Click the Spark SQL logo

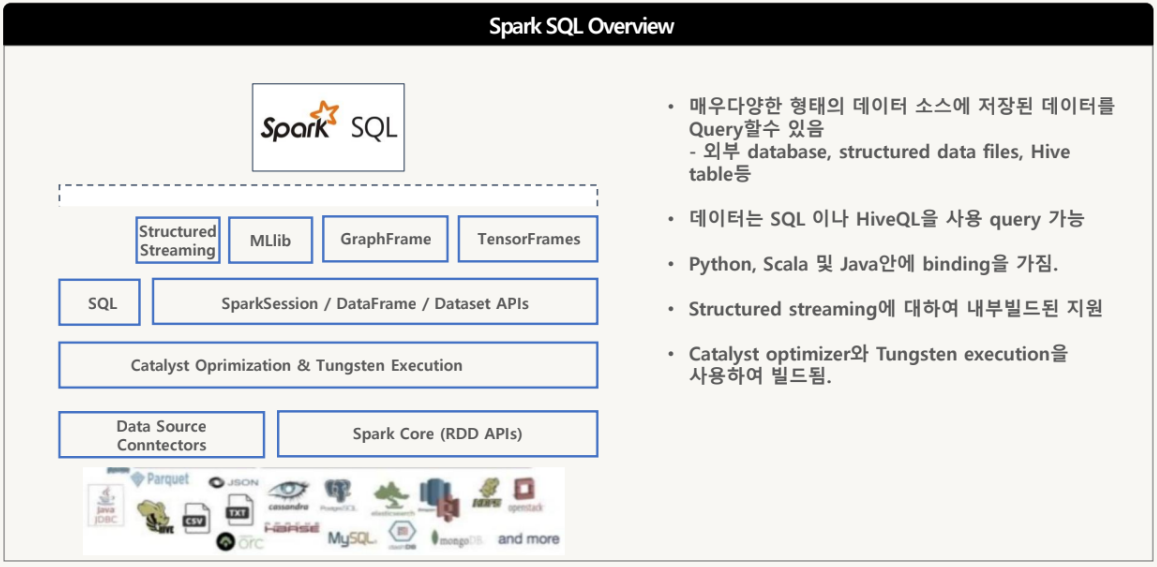(x=328, y=127)
